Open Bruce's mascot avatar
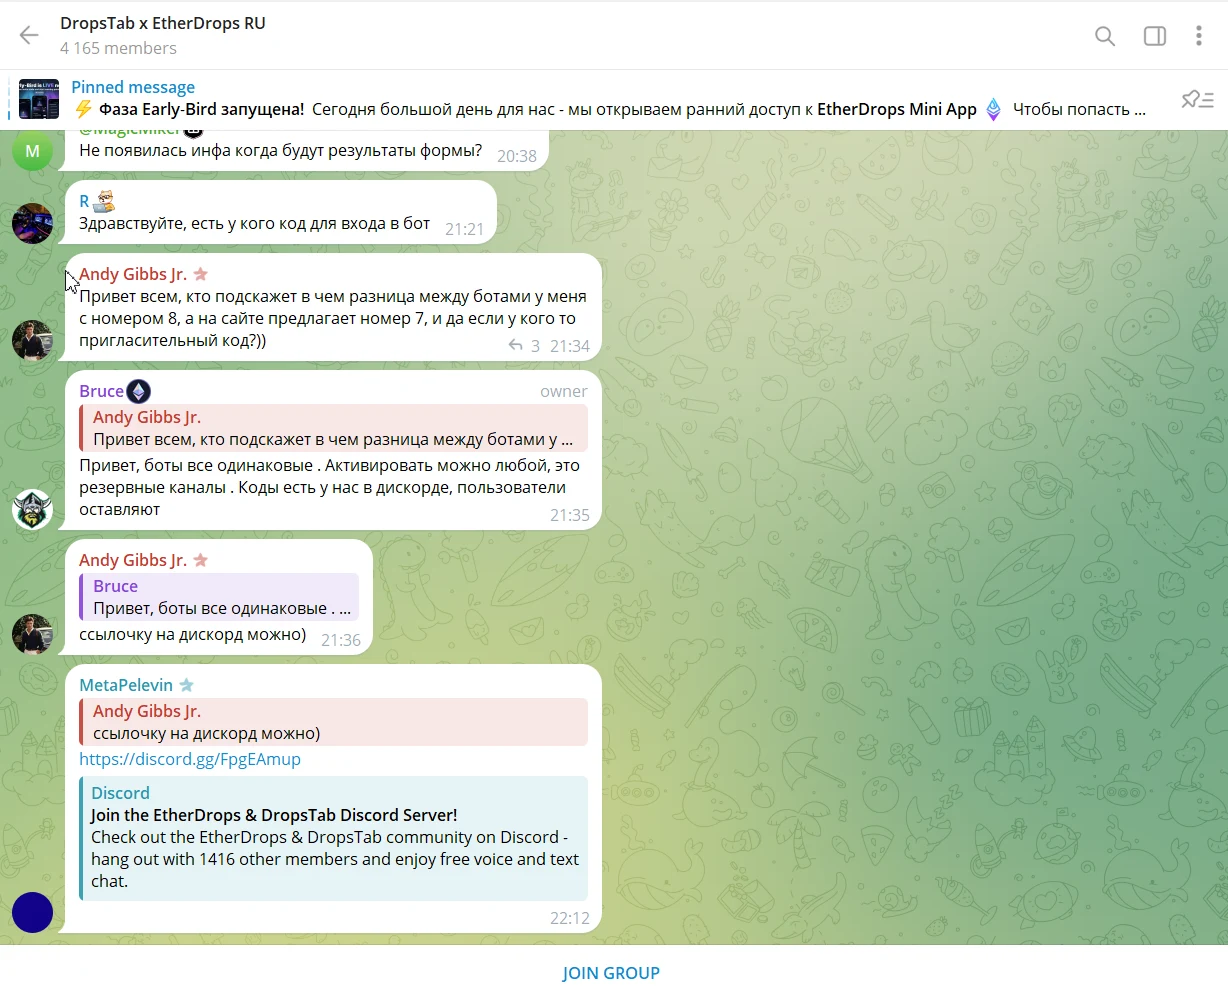 pos(32,510)
